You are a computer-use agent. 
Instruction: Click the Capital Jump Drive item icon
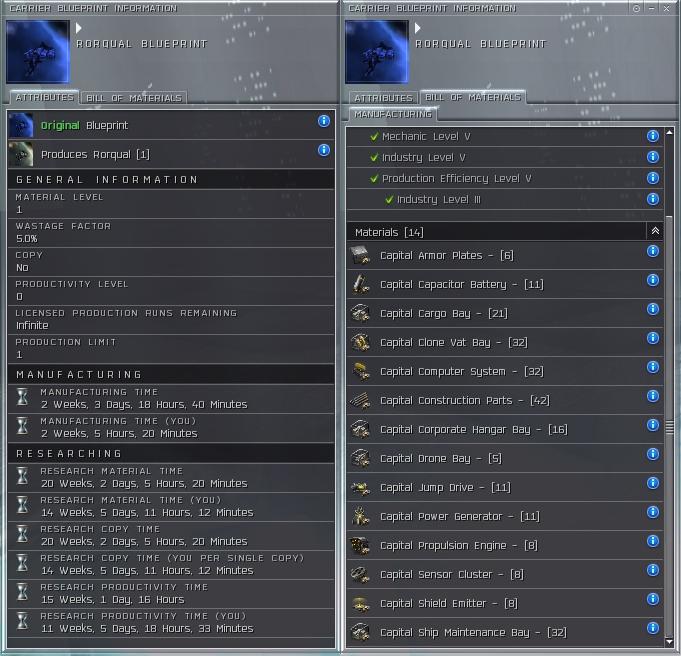360,487
